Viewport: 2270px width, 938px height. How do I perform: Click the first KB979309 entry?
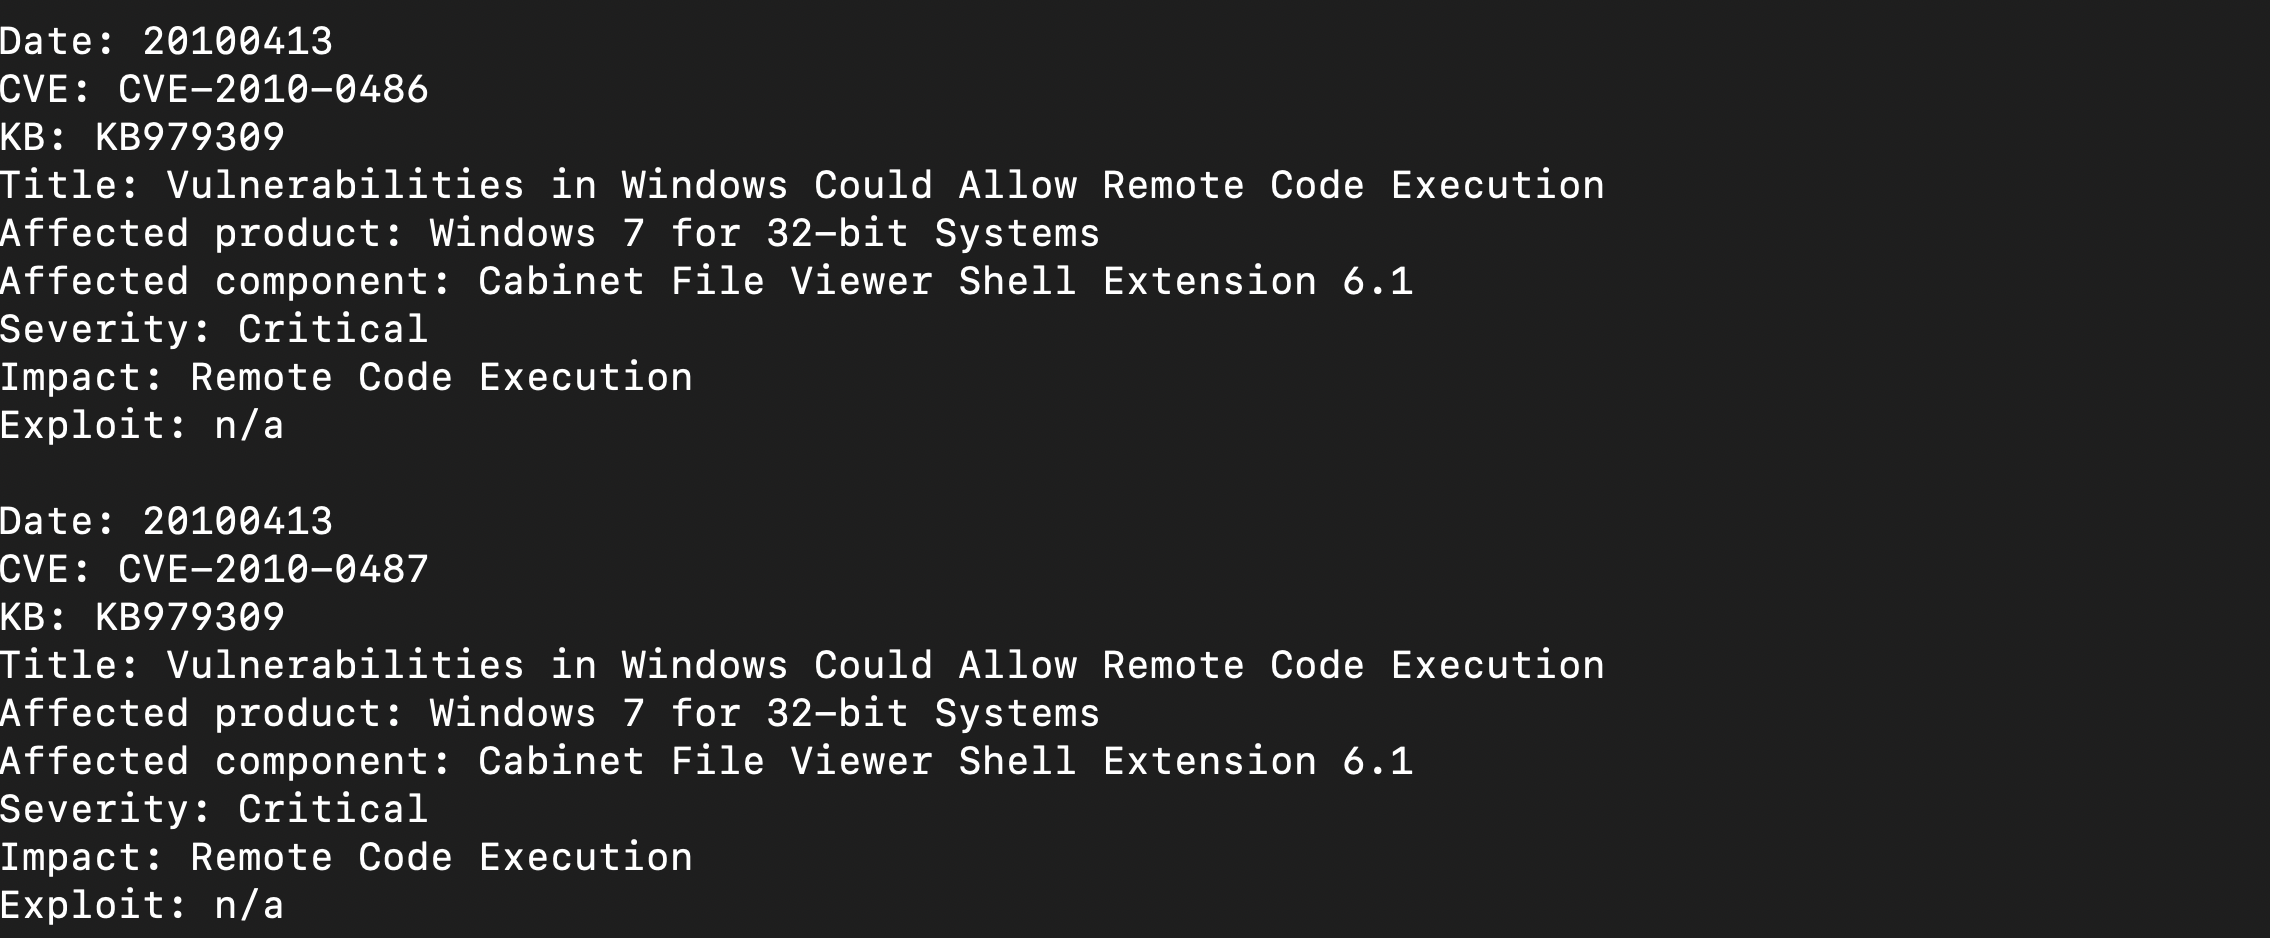190,138
